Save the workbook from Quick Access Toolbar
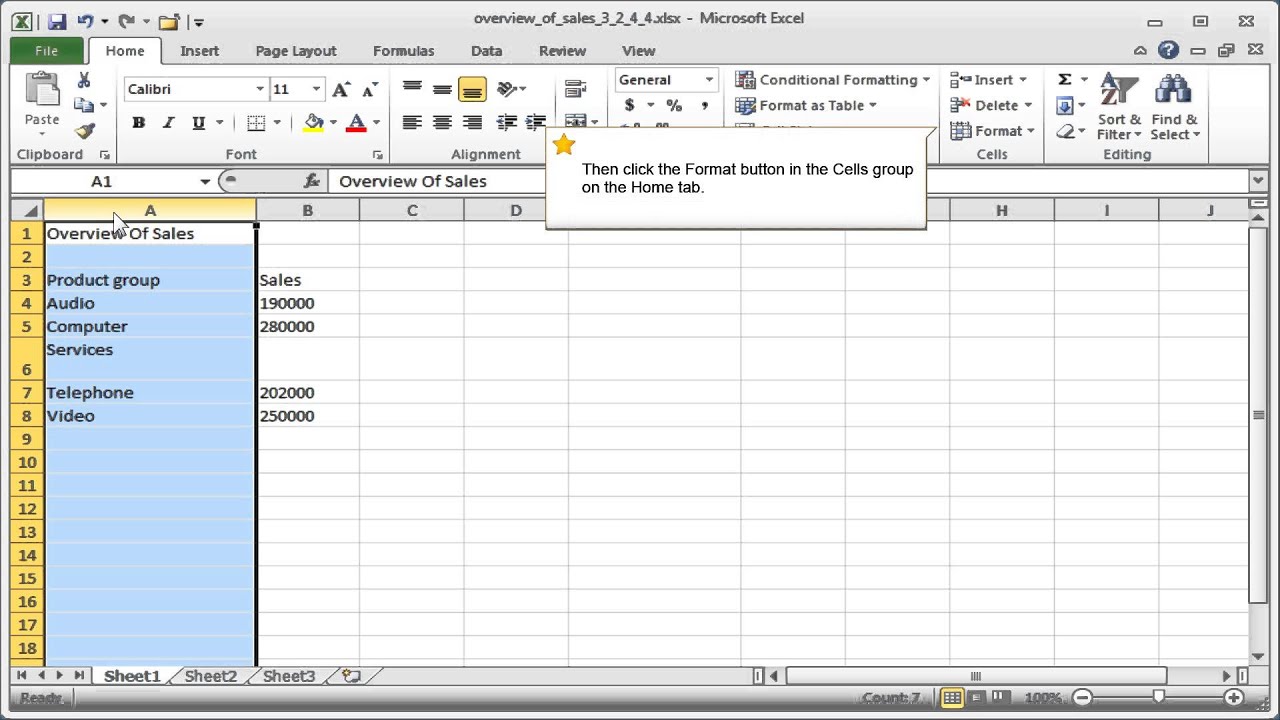1280x720 pixels. click(x=56, y=21)
